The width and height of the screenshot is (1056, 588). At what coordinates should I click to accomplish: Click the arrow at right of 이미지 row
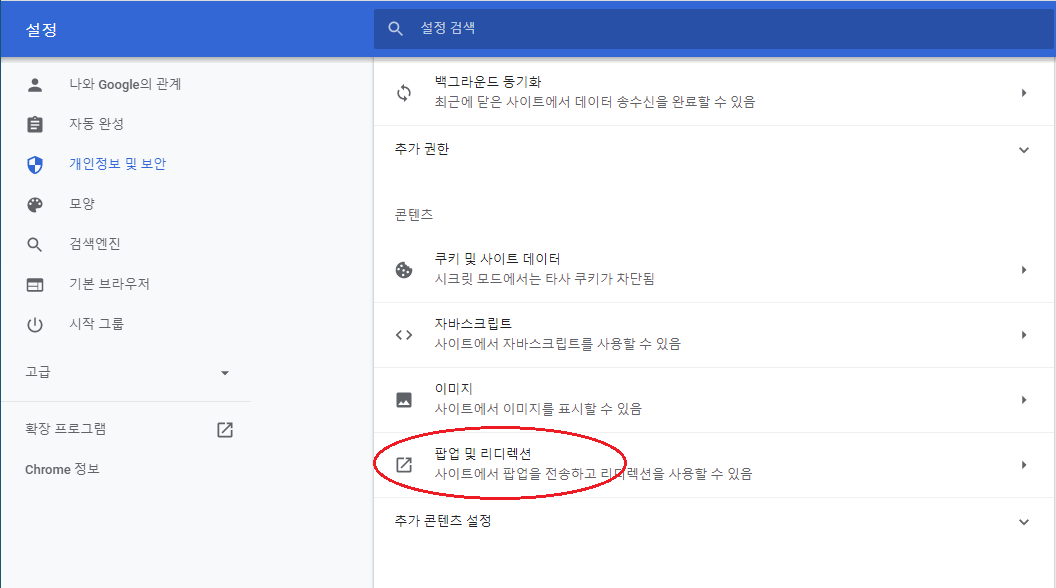pyautogui.click(x=1023, y=400)
